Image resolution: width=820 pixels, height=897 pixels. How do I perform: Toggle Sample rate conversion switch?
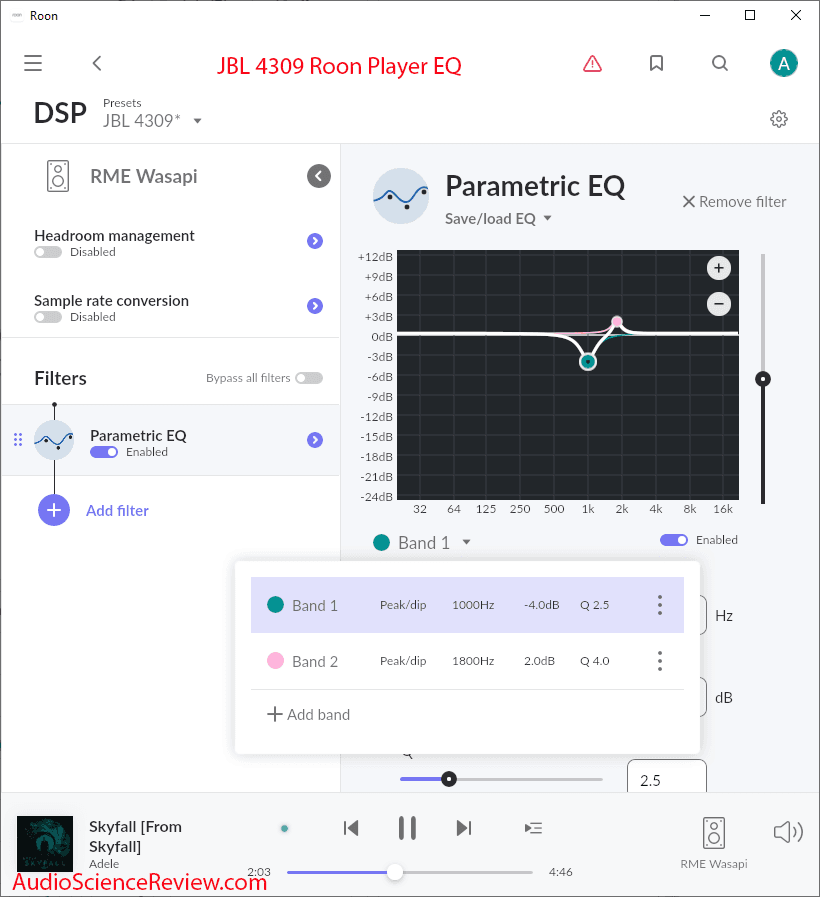(48, 317)
